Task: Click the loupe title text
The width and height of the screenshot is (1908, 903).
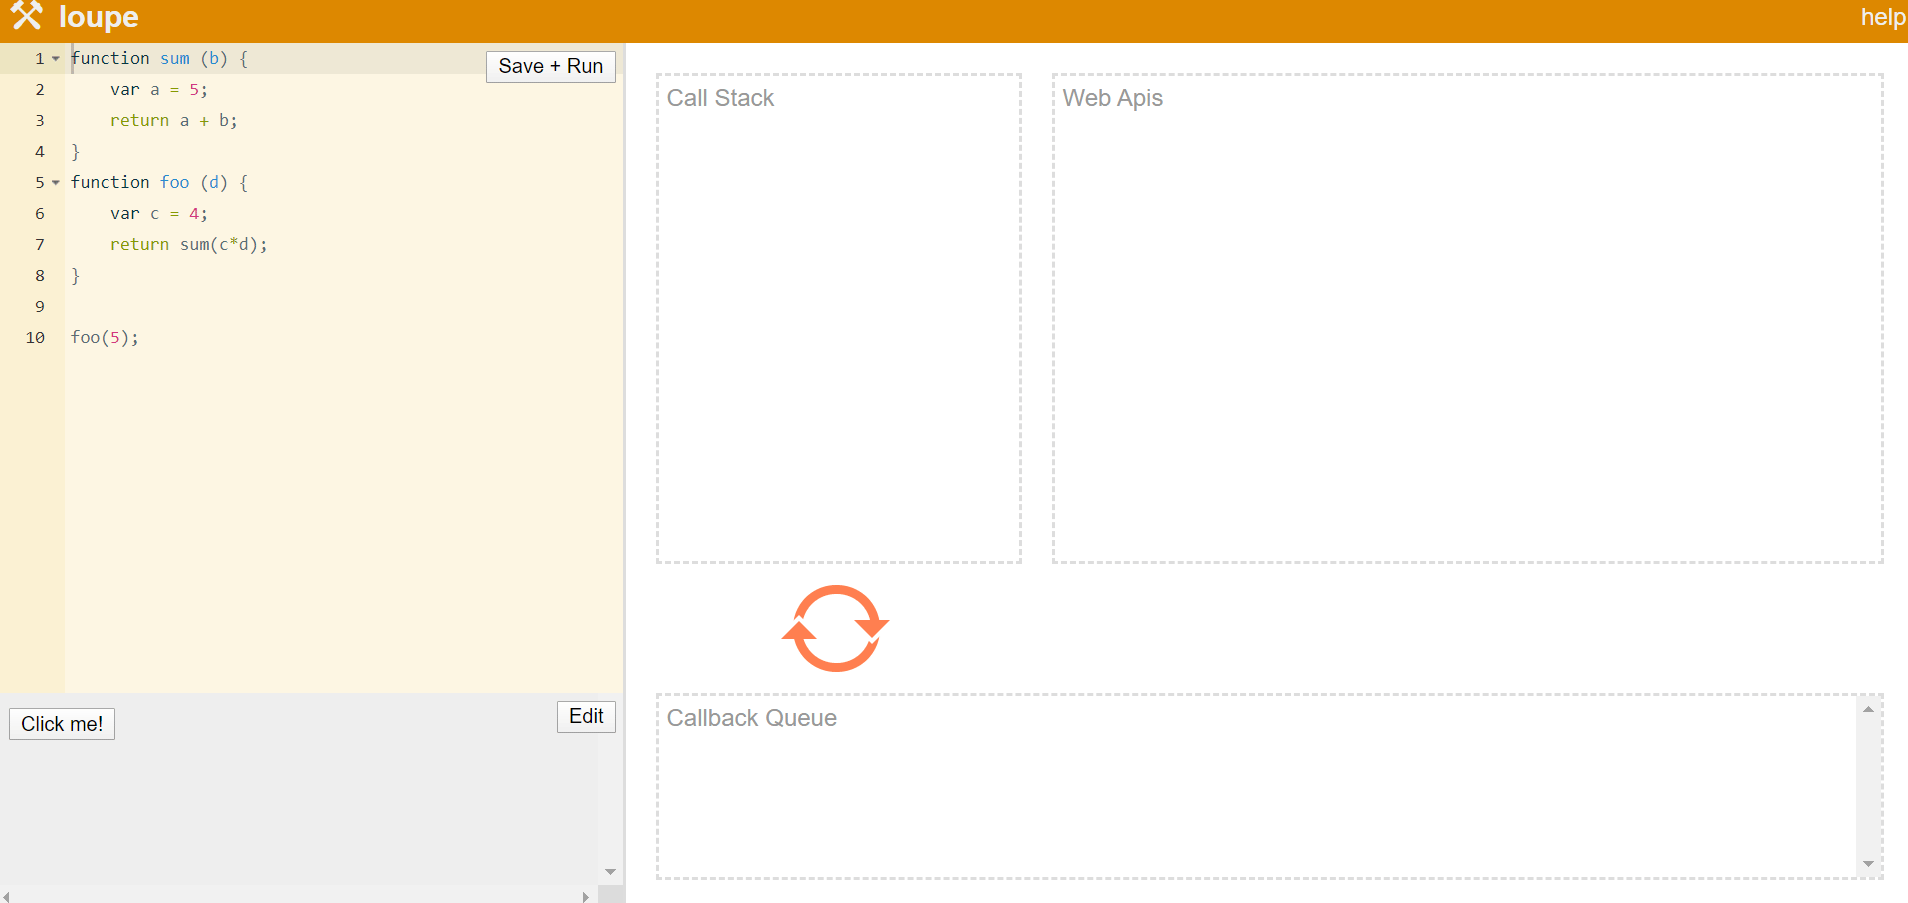Action: point(98,17)
